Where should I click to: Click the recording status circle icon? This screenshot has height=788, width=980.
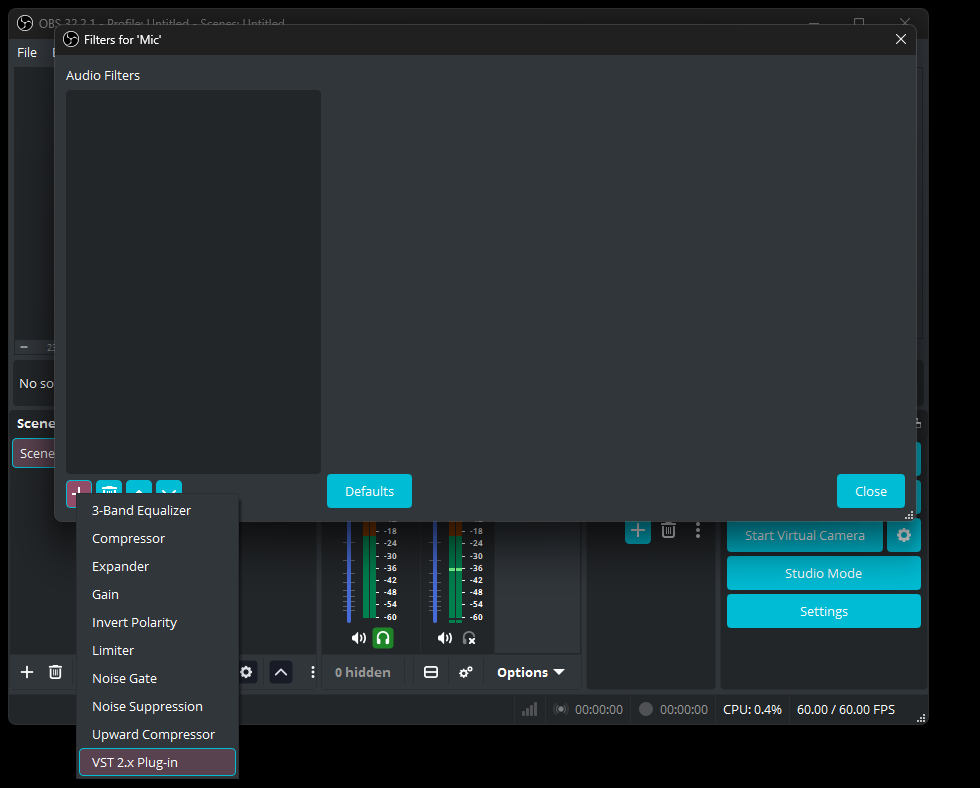pos(646,709)
